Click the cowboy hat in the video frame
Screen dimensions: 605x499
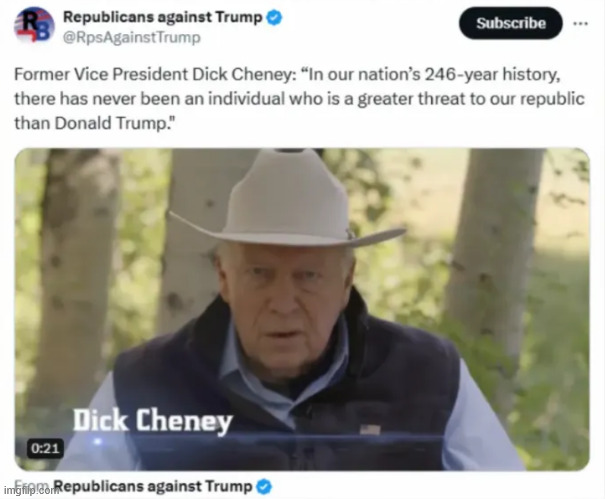pyautogui.click(x=287, y=200)
